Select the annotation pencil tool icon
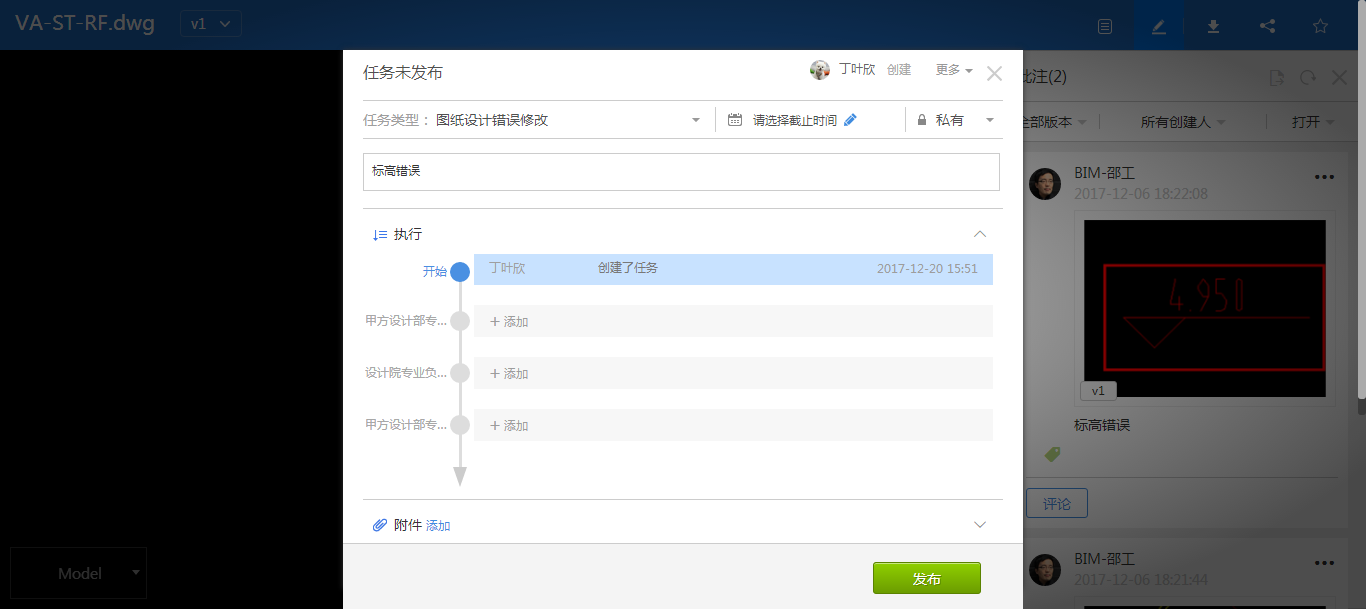 click(1158, 25)
